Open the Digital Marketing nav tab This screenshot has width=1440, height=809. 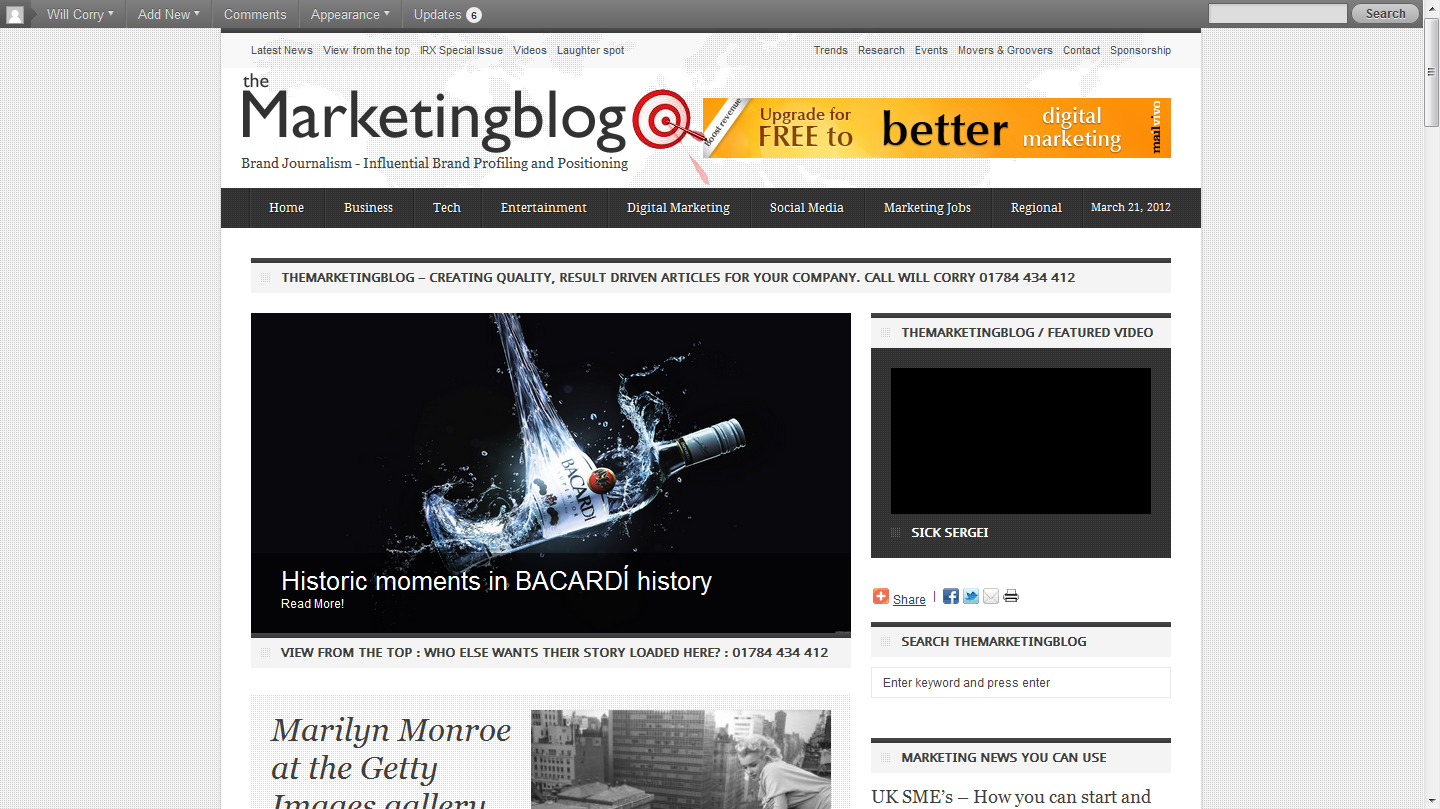click(678, 208)
